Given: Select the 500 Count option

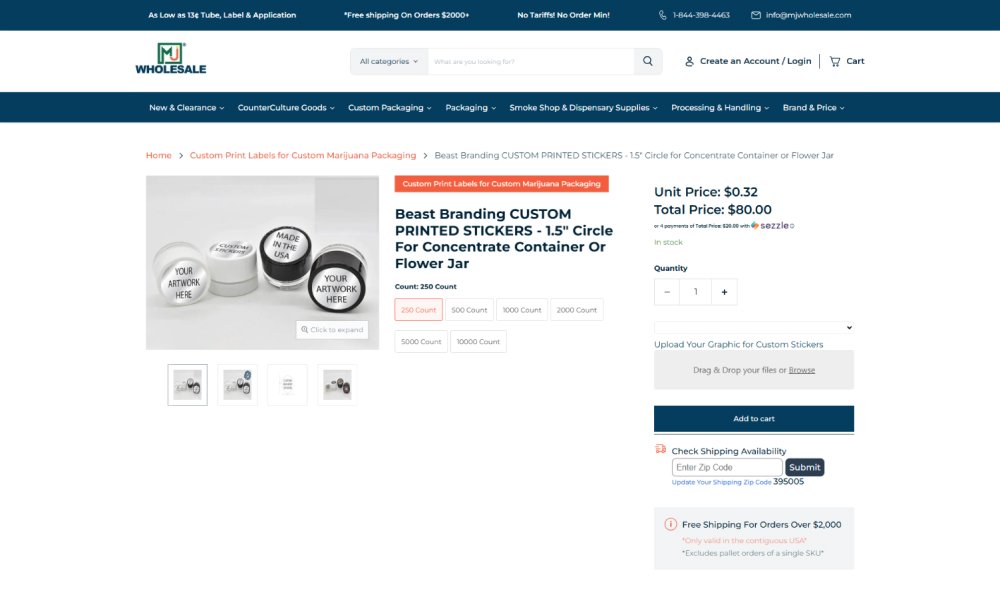Looking at the screenshot, I should tap(469, 310).
